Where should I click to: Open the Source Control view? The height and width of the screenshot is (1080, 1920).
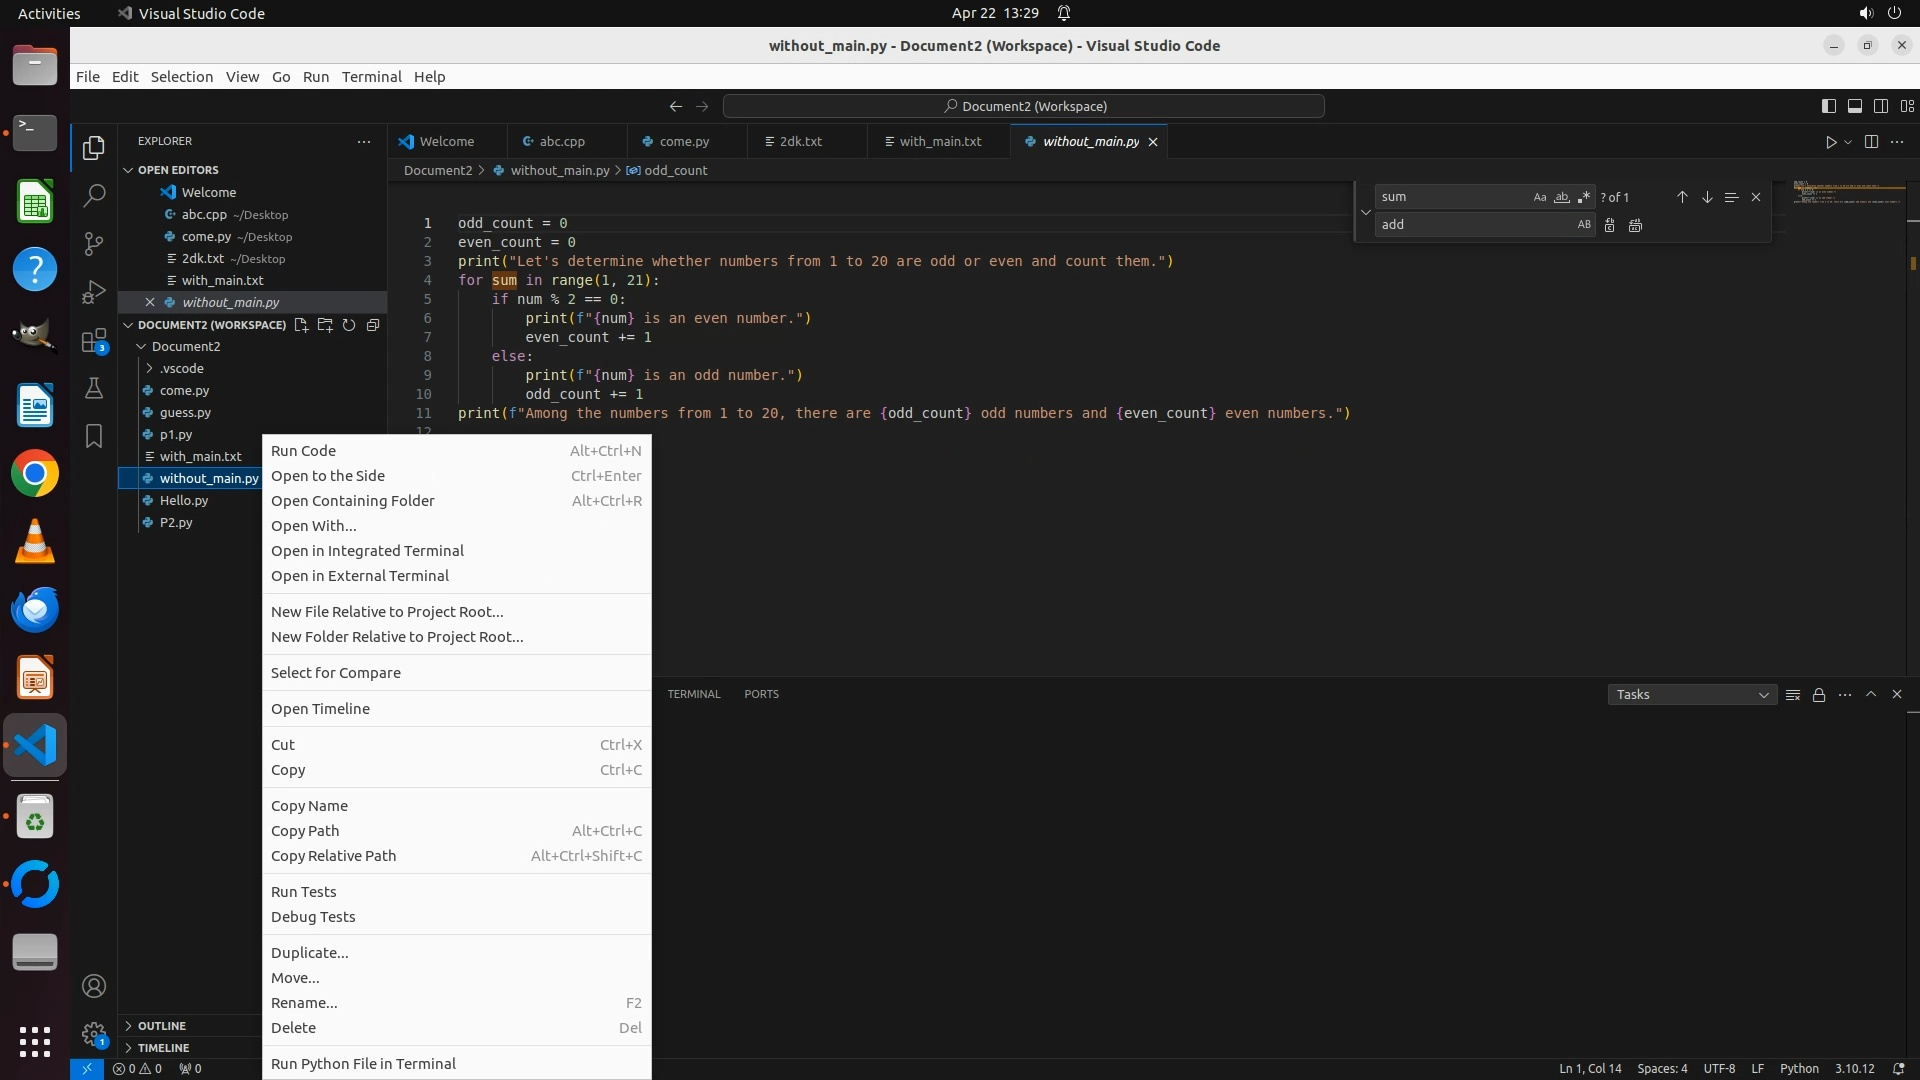pos(94,244)
